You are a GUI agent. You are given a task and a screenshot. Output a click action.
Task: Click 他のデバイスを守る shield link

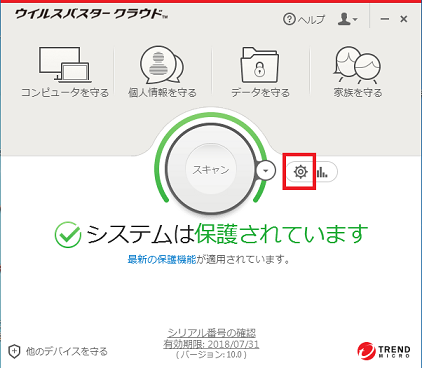coord(58,351)
